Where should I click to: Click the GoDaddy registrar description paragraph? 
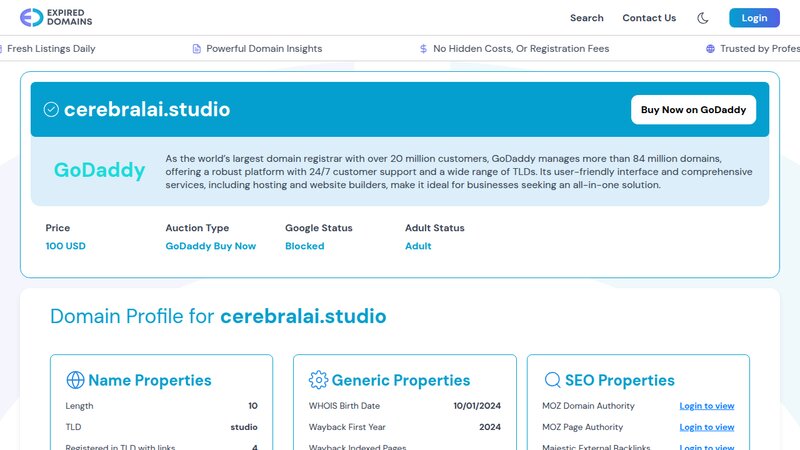pos(459,172)
